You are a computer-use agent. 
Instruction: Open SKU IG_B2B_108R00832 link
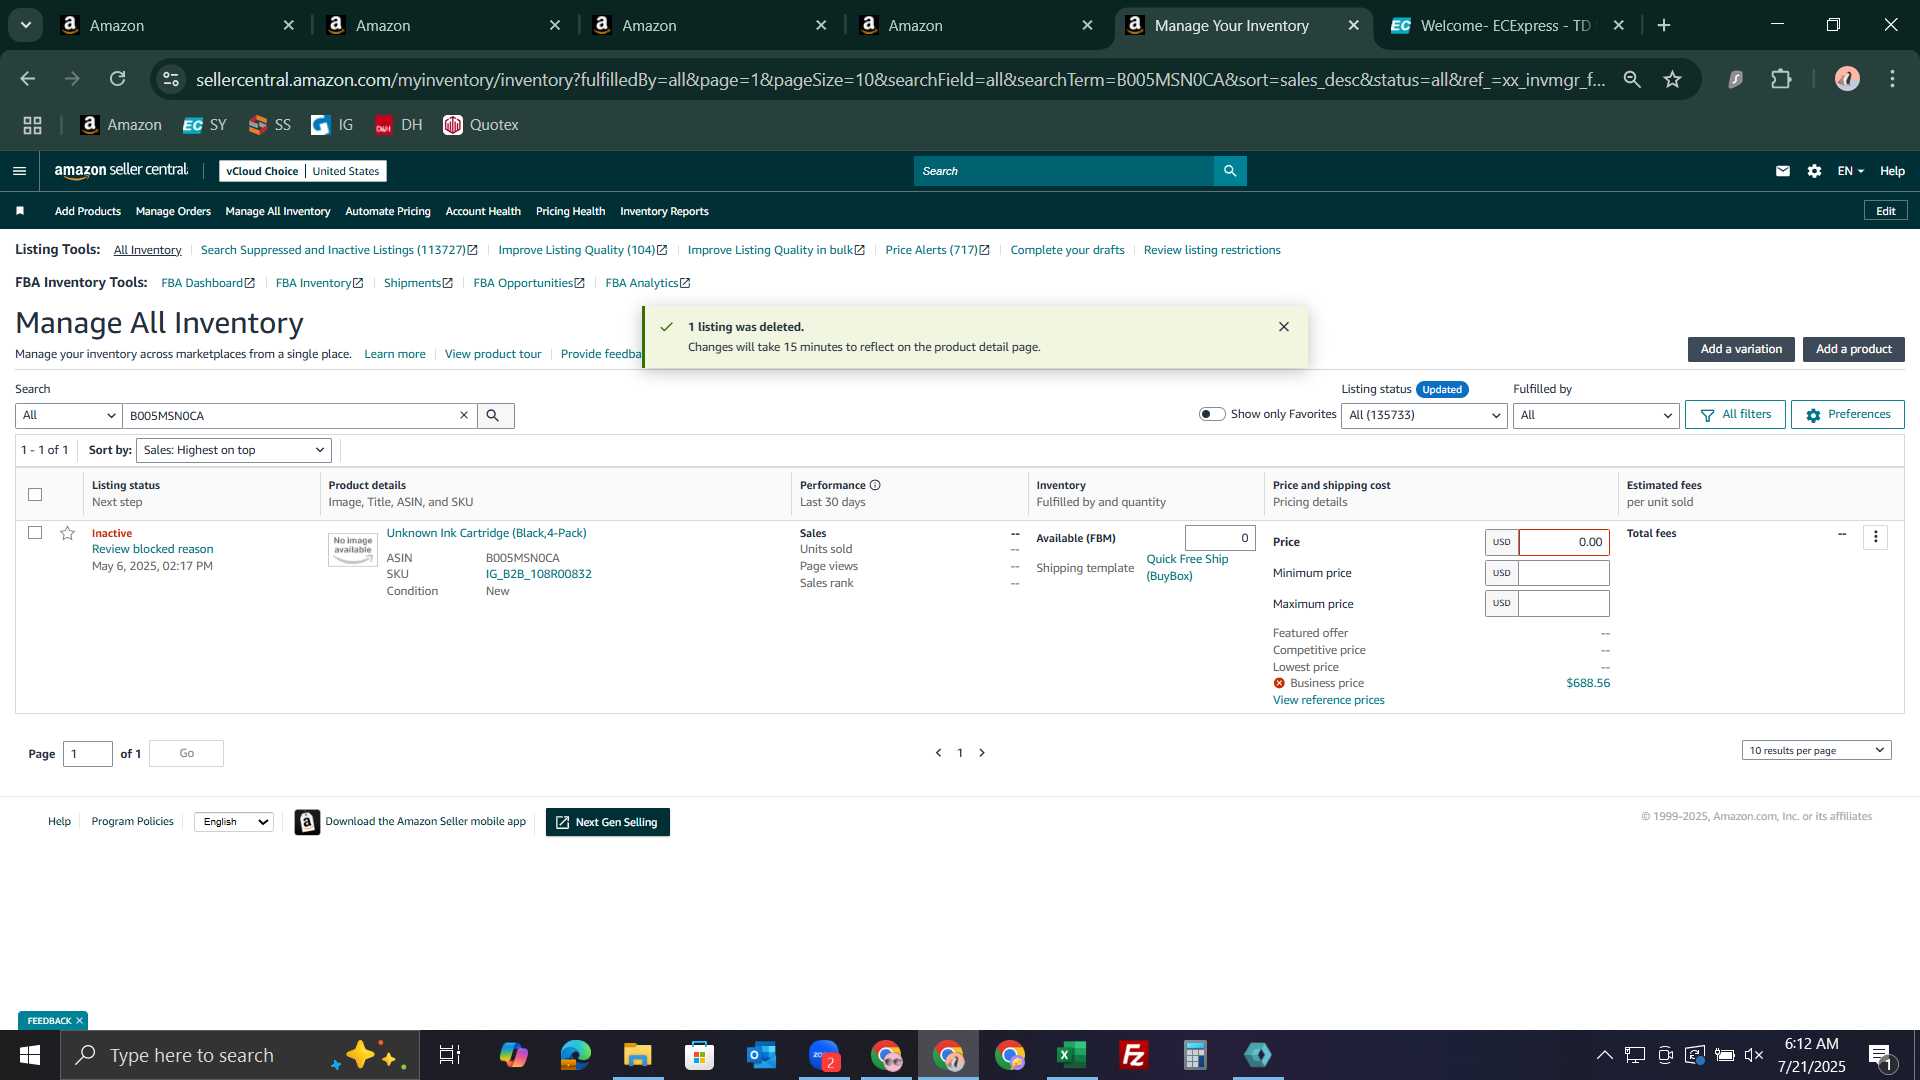[x=538, y=574]
